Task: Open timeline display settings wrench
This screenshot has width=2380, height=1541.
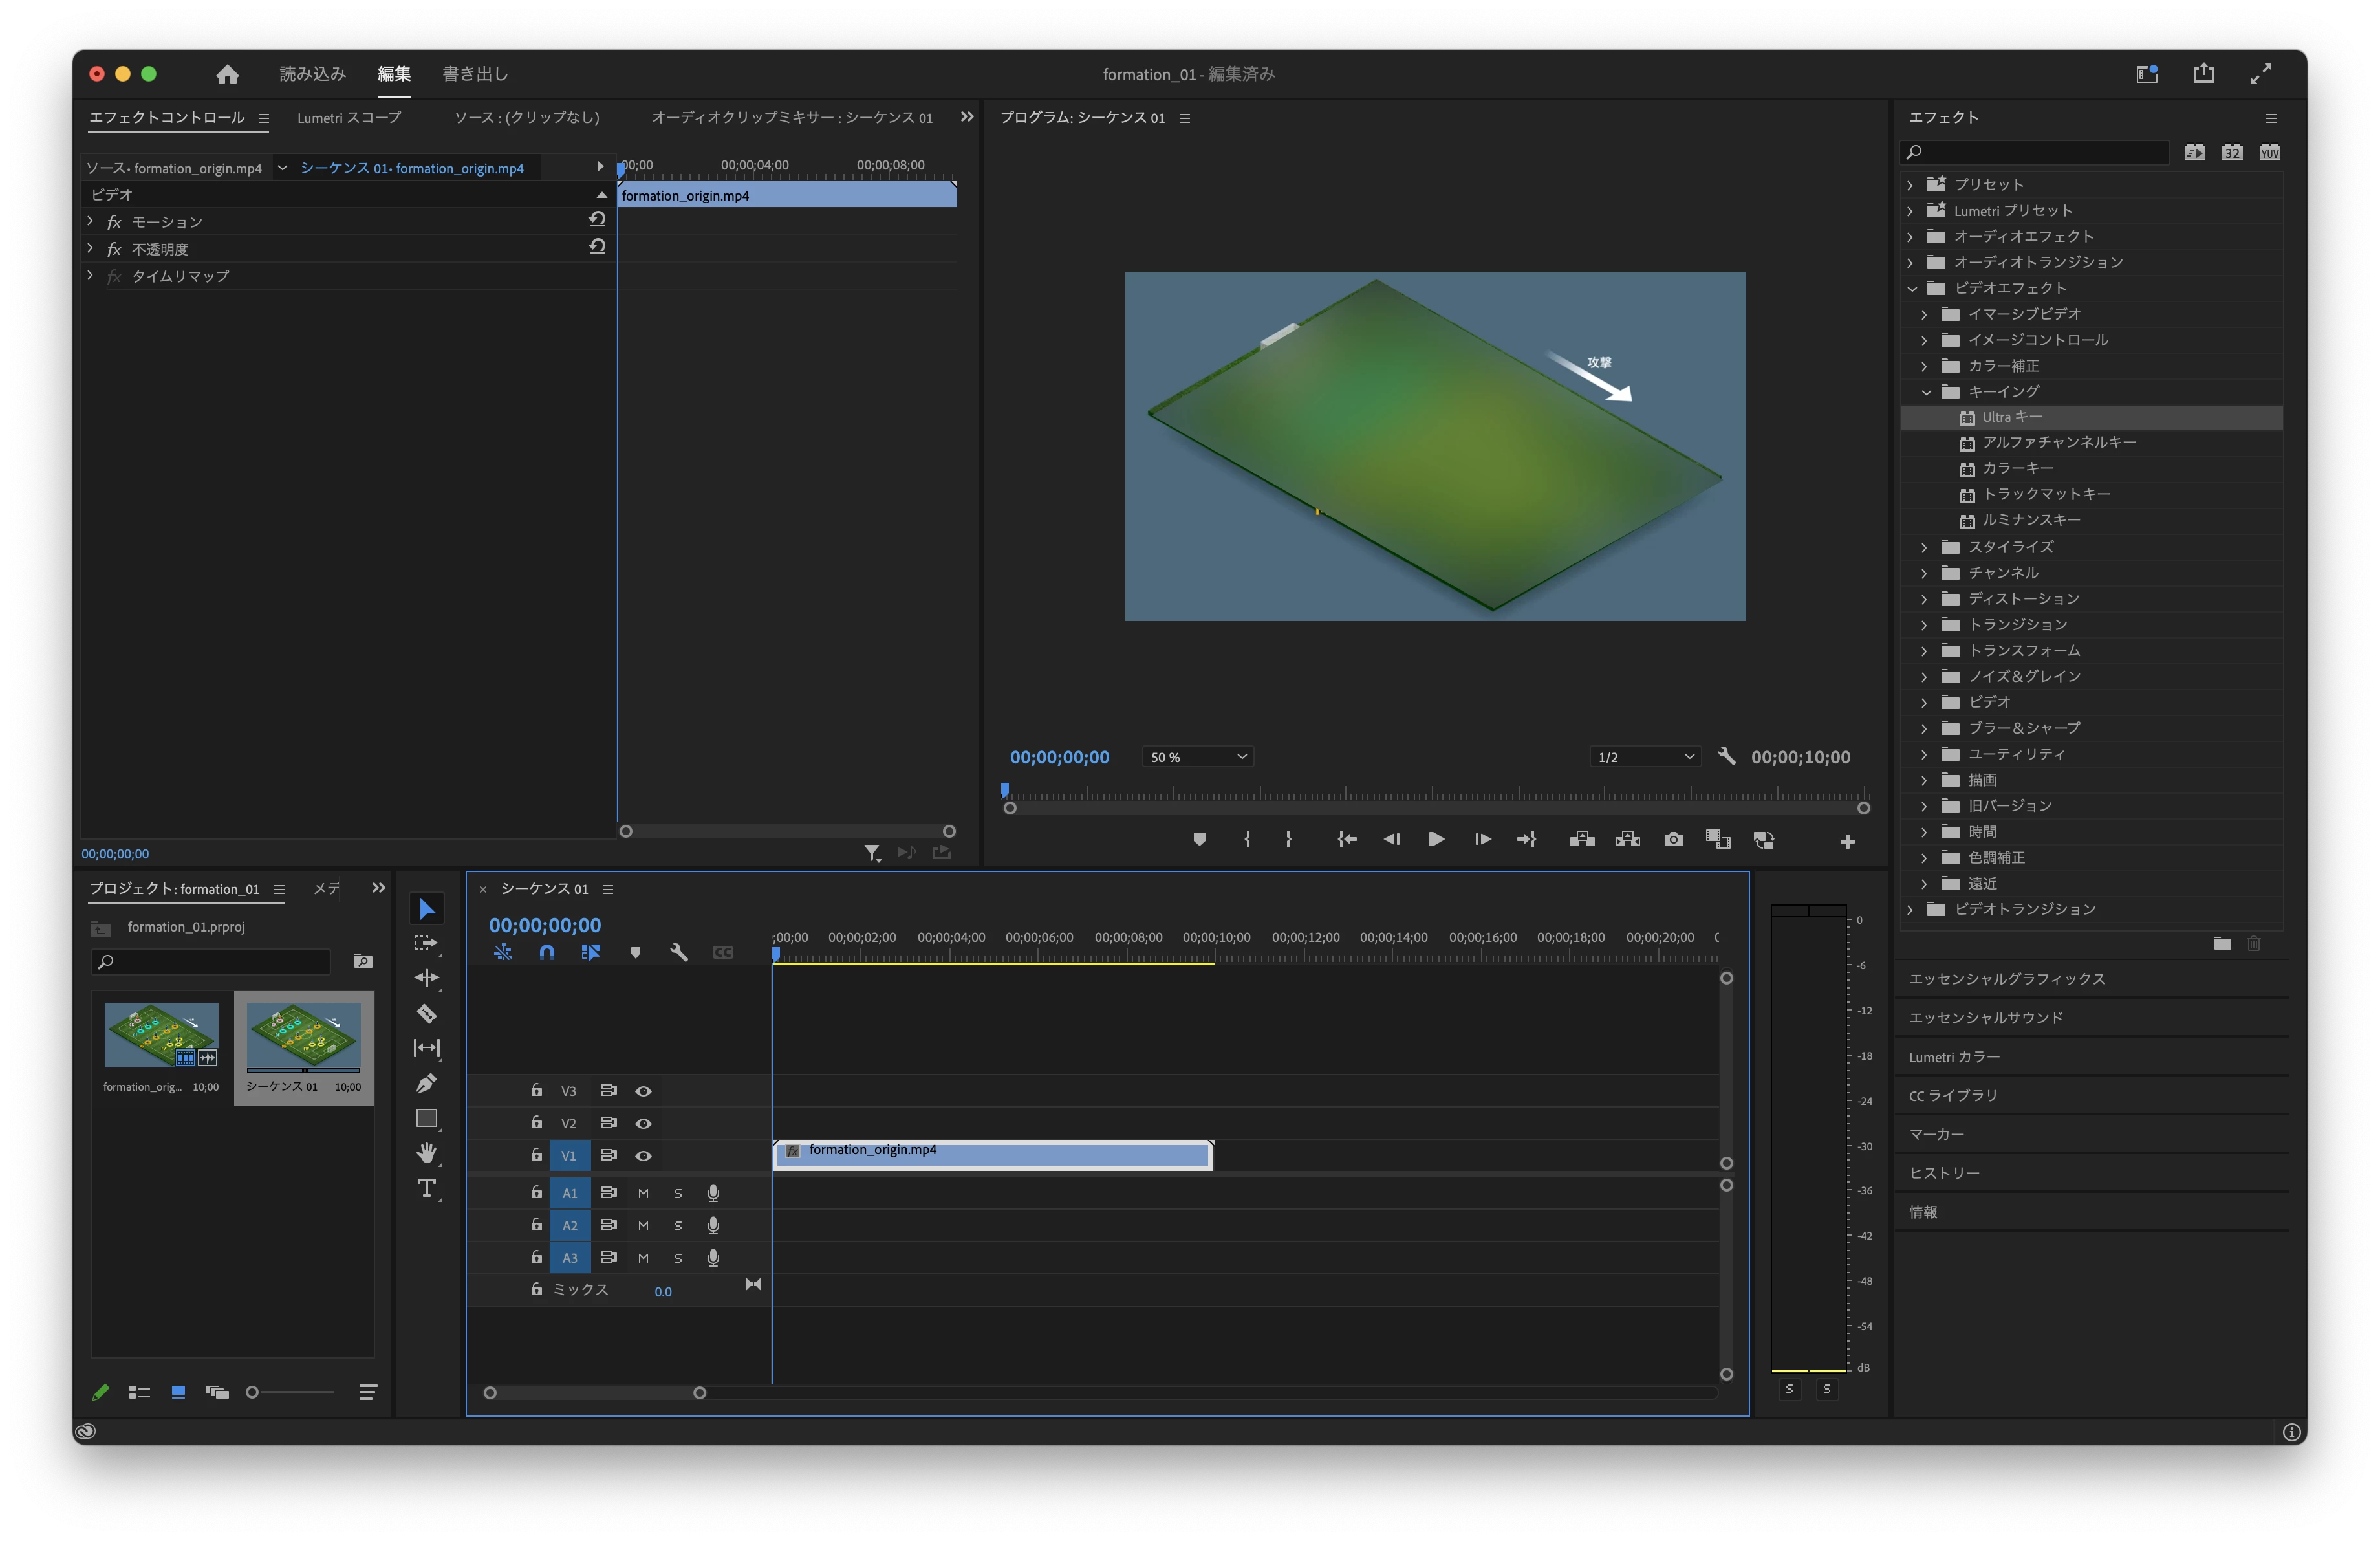Action: (x=679, y=952)
